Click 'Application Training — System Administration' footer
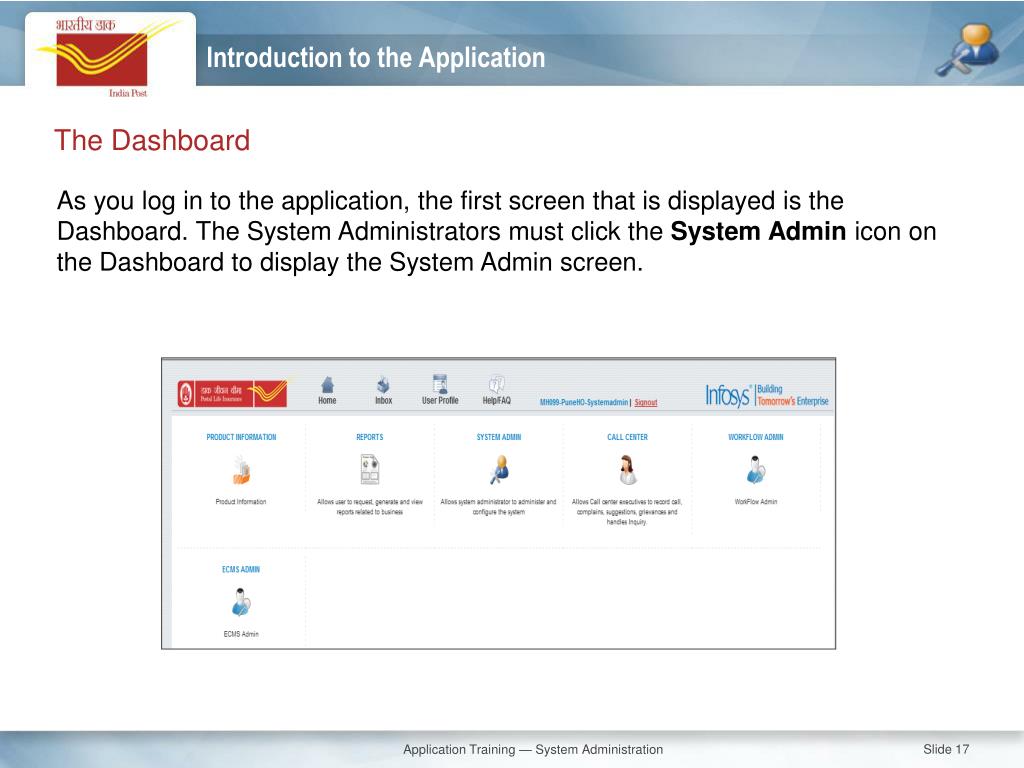Viewport: 1024px width, 768px height. point(533,750)
